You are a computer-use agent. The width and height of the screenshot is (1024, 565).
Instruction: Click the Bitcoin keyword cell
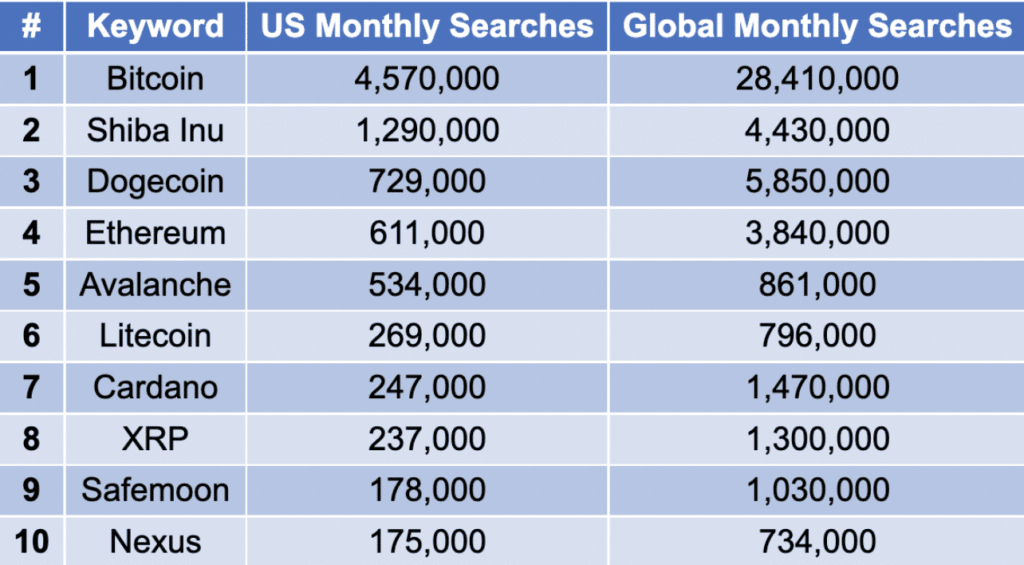155,78
